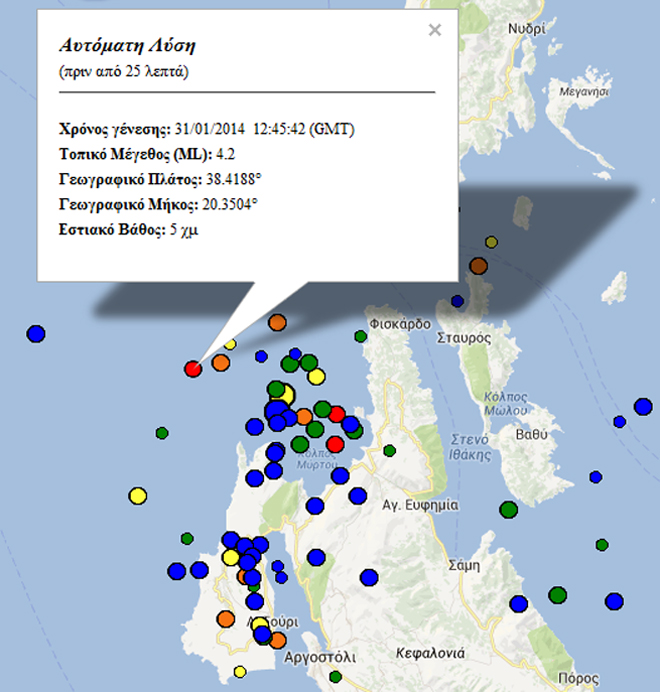Select the Κεφαλονιά island label

coord(430,653)
